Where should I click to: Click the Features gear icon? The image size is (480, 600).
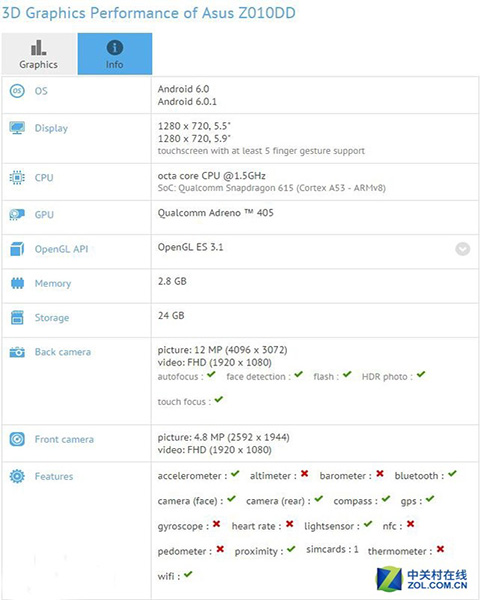(17, 476)
